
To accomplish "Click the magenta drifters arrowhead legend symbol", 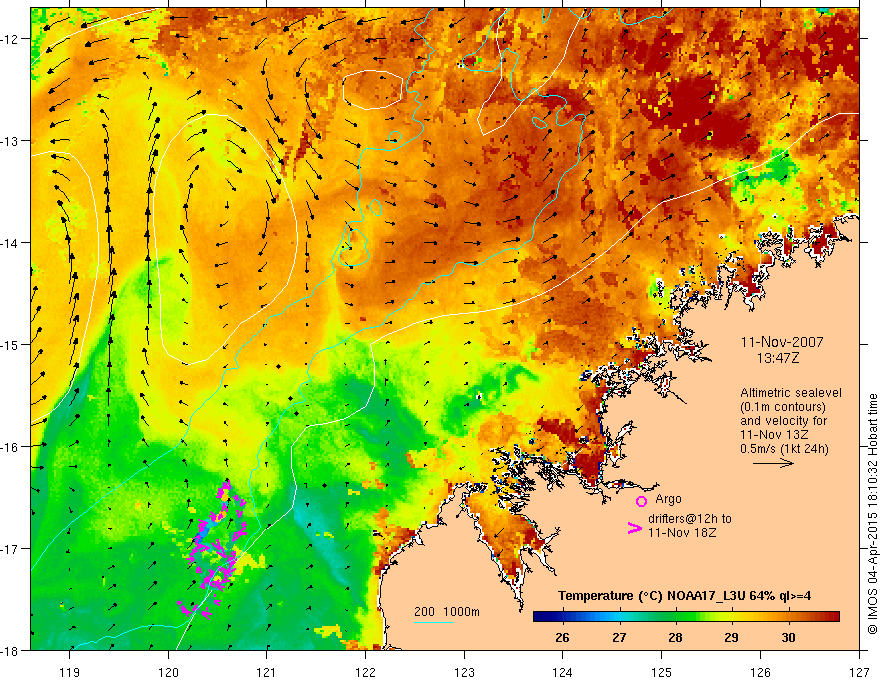I will click(634, 528).
